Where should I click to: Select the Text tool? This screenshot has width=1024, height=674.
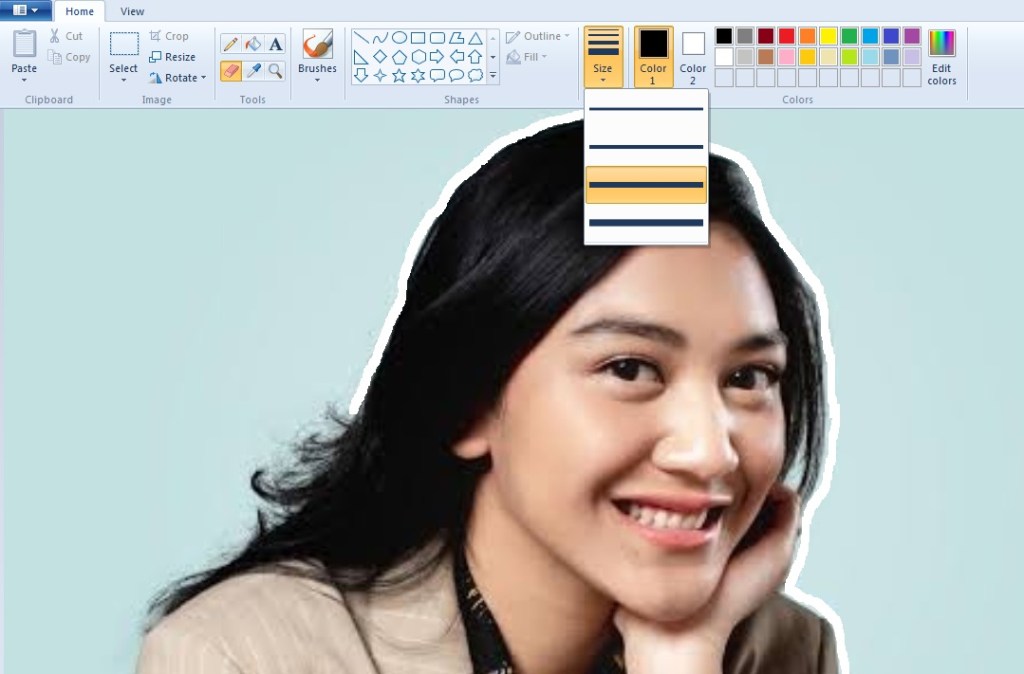[x=276, y=44]
